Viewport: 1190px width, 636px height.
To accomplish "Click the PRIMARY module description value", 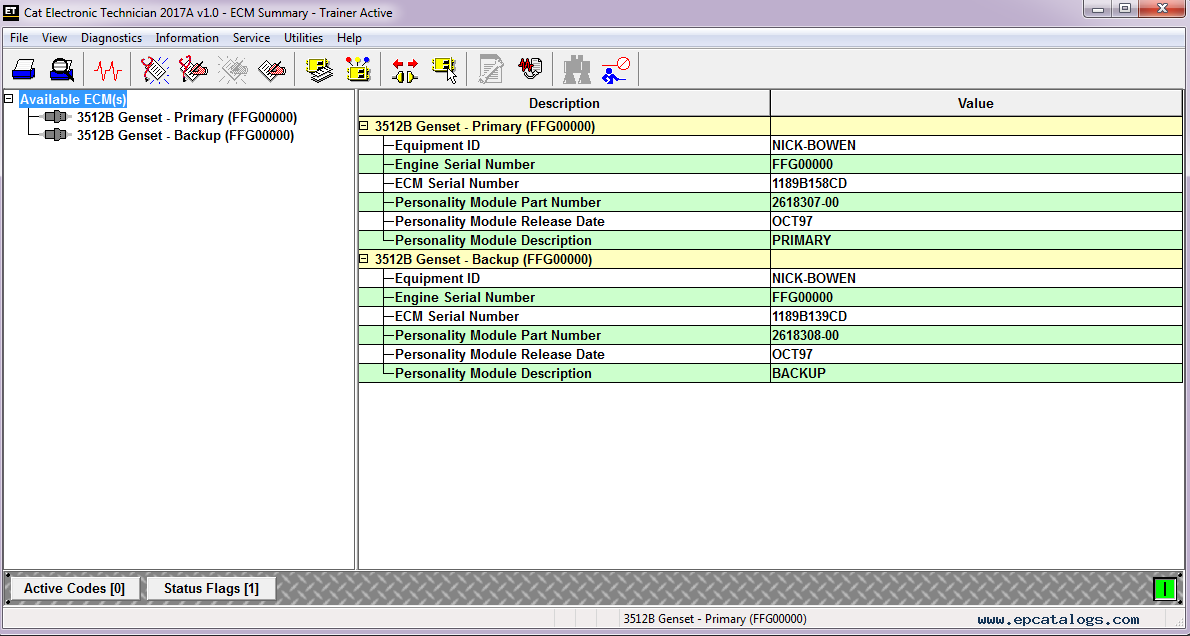I will coord(801,241).
